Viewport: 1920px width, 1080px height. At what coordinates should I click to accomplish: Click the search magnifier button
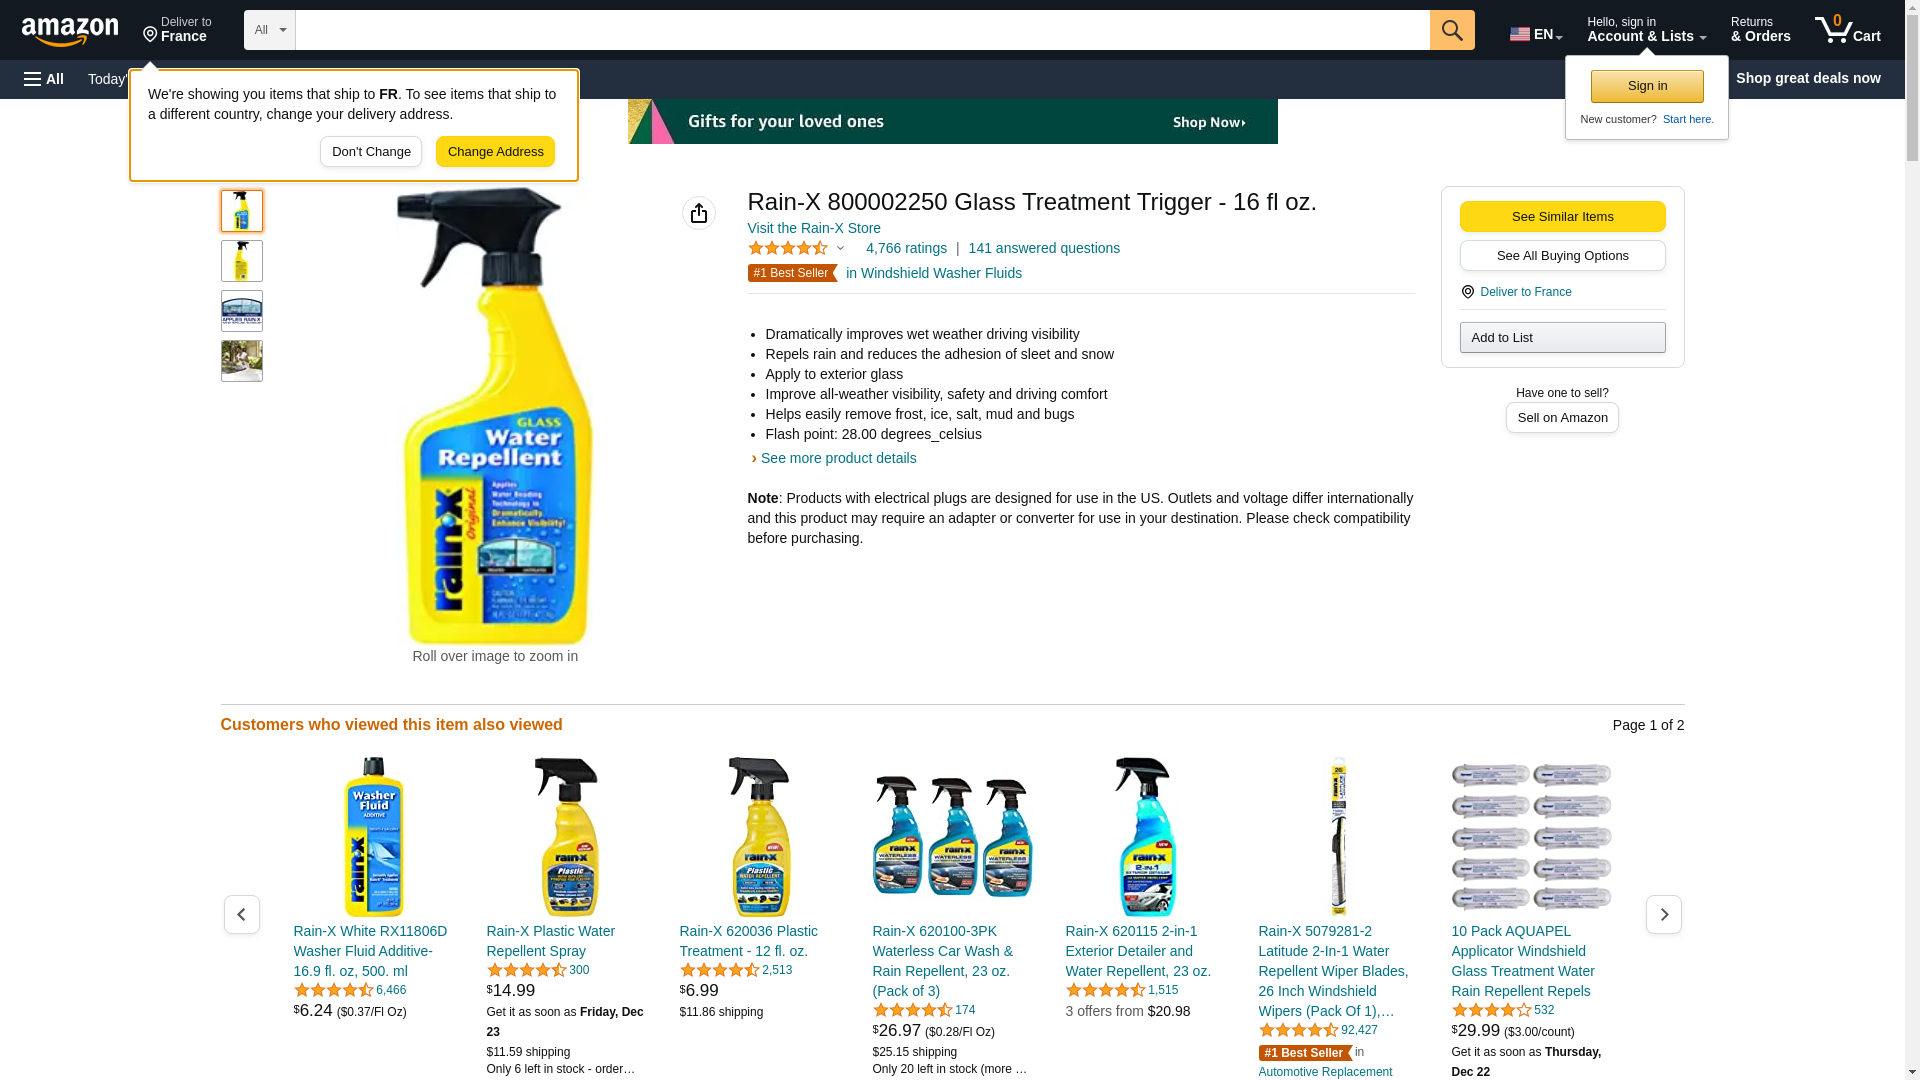point(1452,30)
